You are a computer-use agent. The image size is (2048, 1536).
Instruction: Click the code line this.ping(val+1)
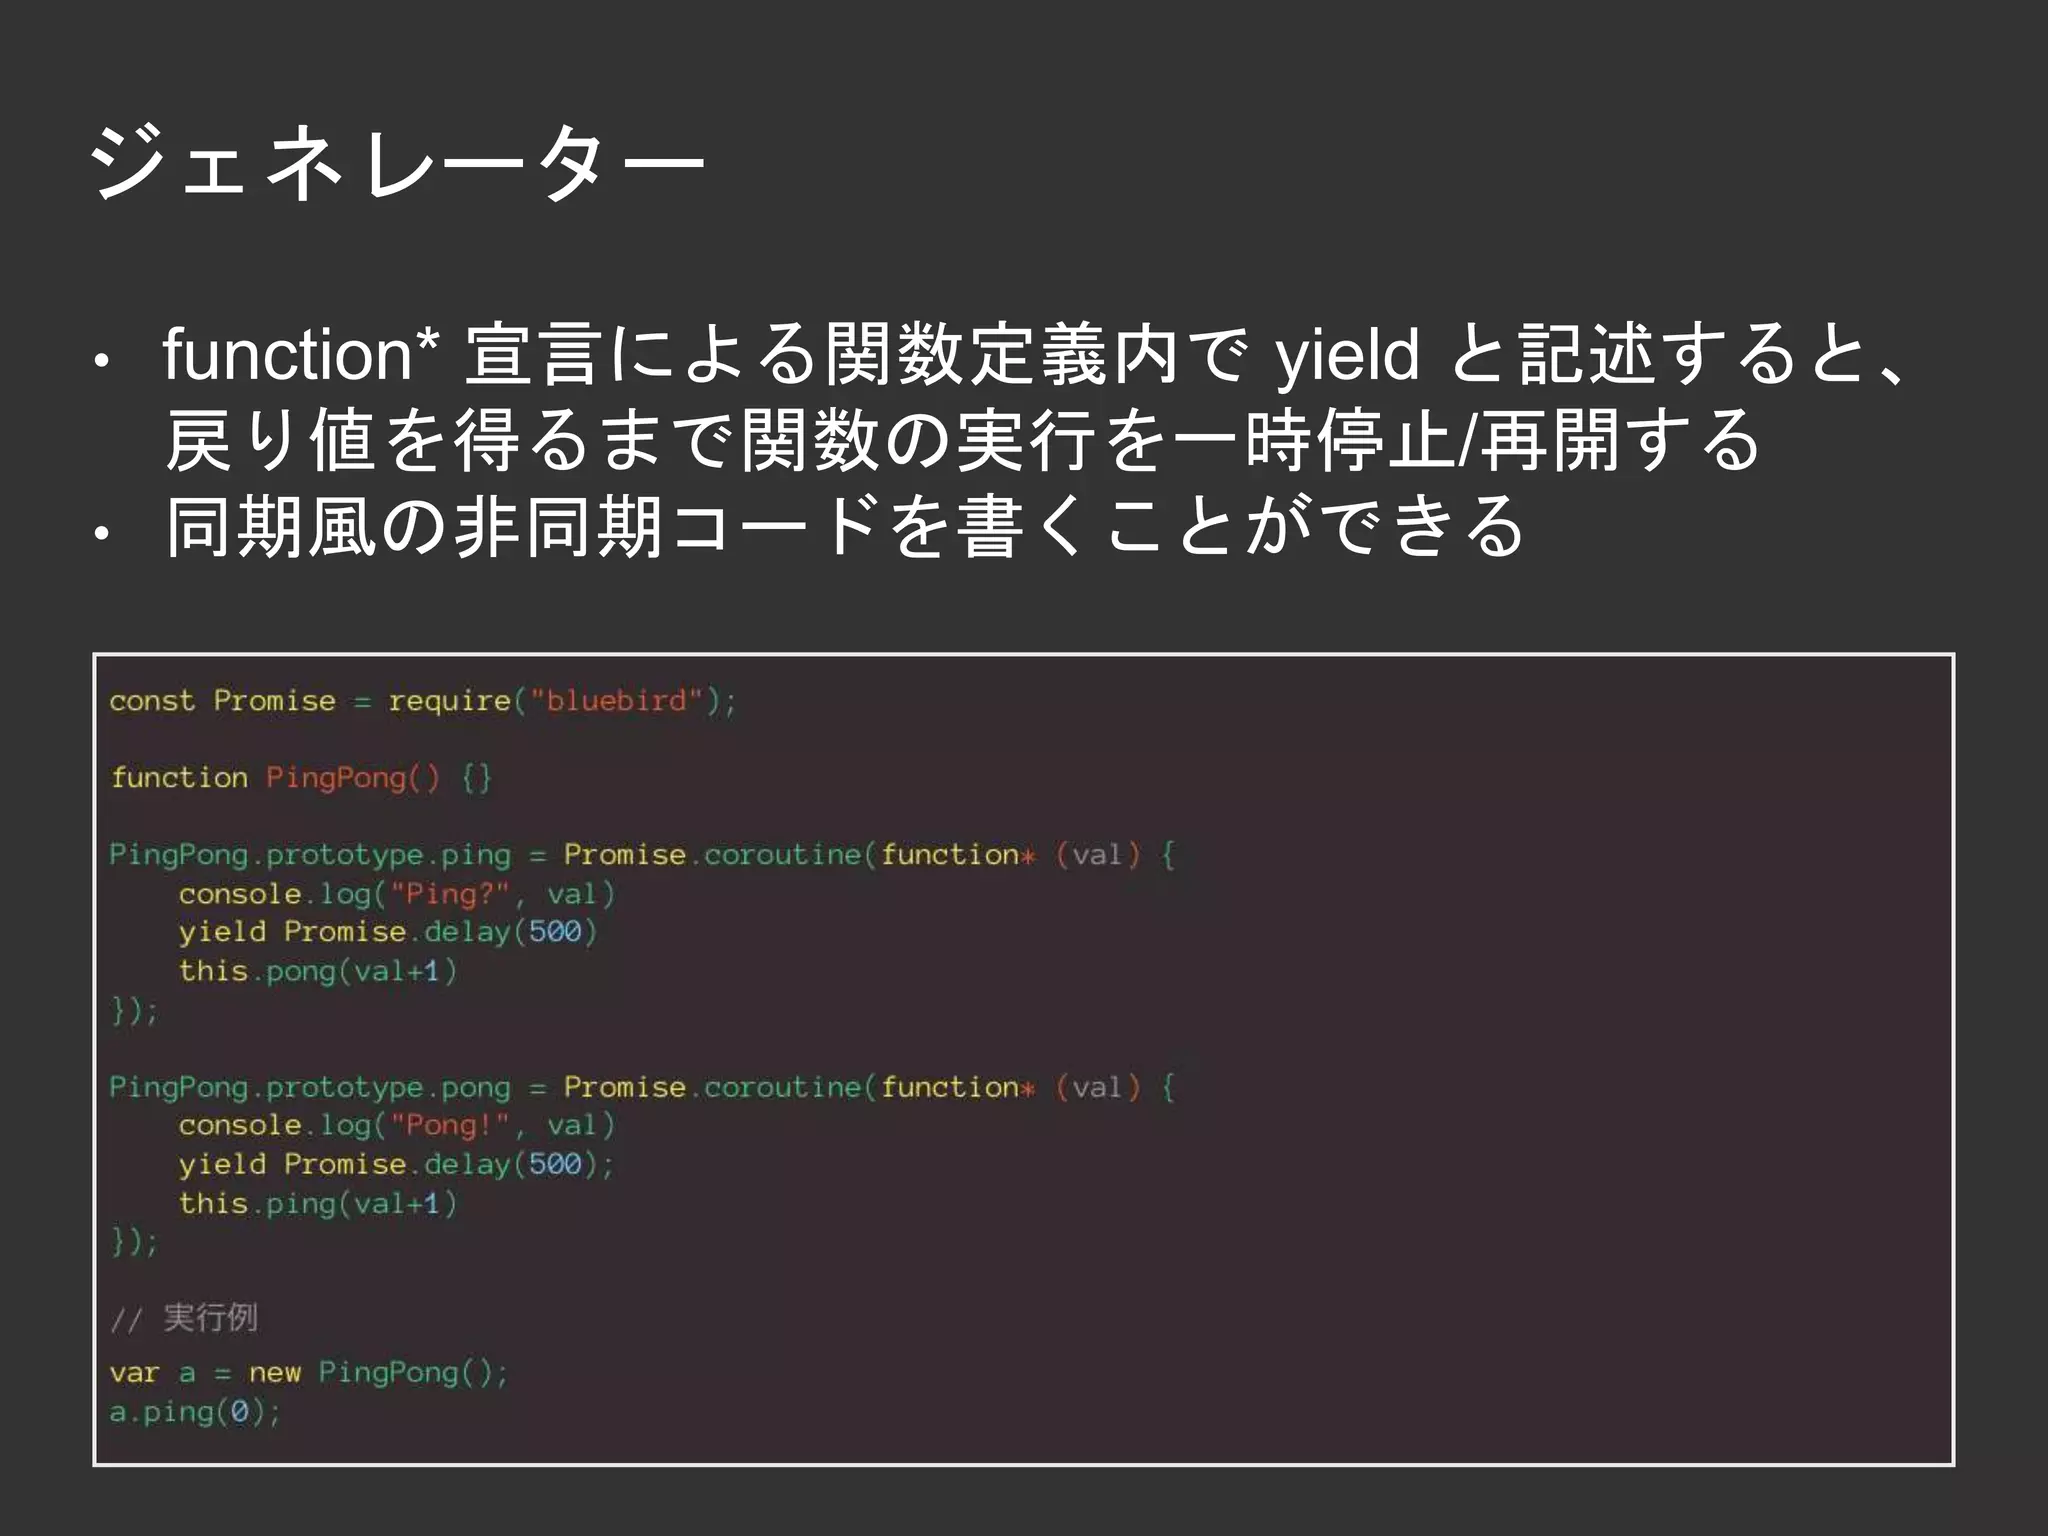coord(318,1204)
